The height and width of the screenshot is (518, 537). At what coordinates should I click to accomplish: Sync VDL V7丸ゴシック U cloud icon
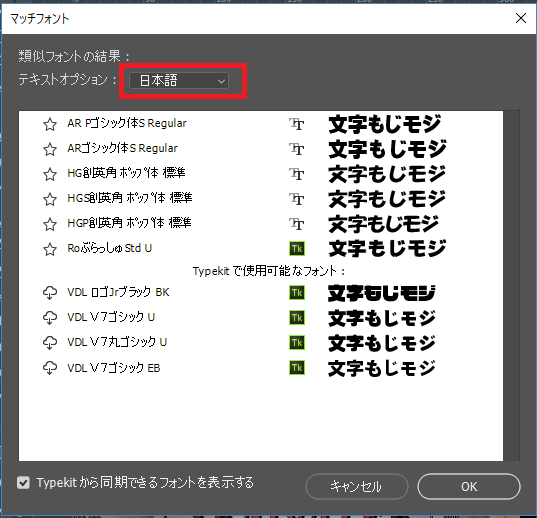(x=50, y=343)
